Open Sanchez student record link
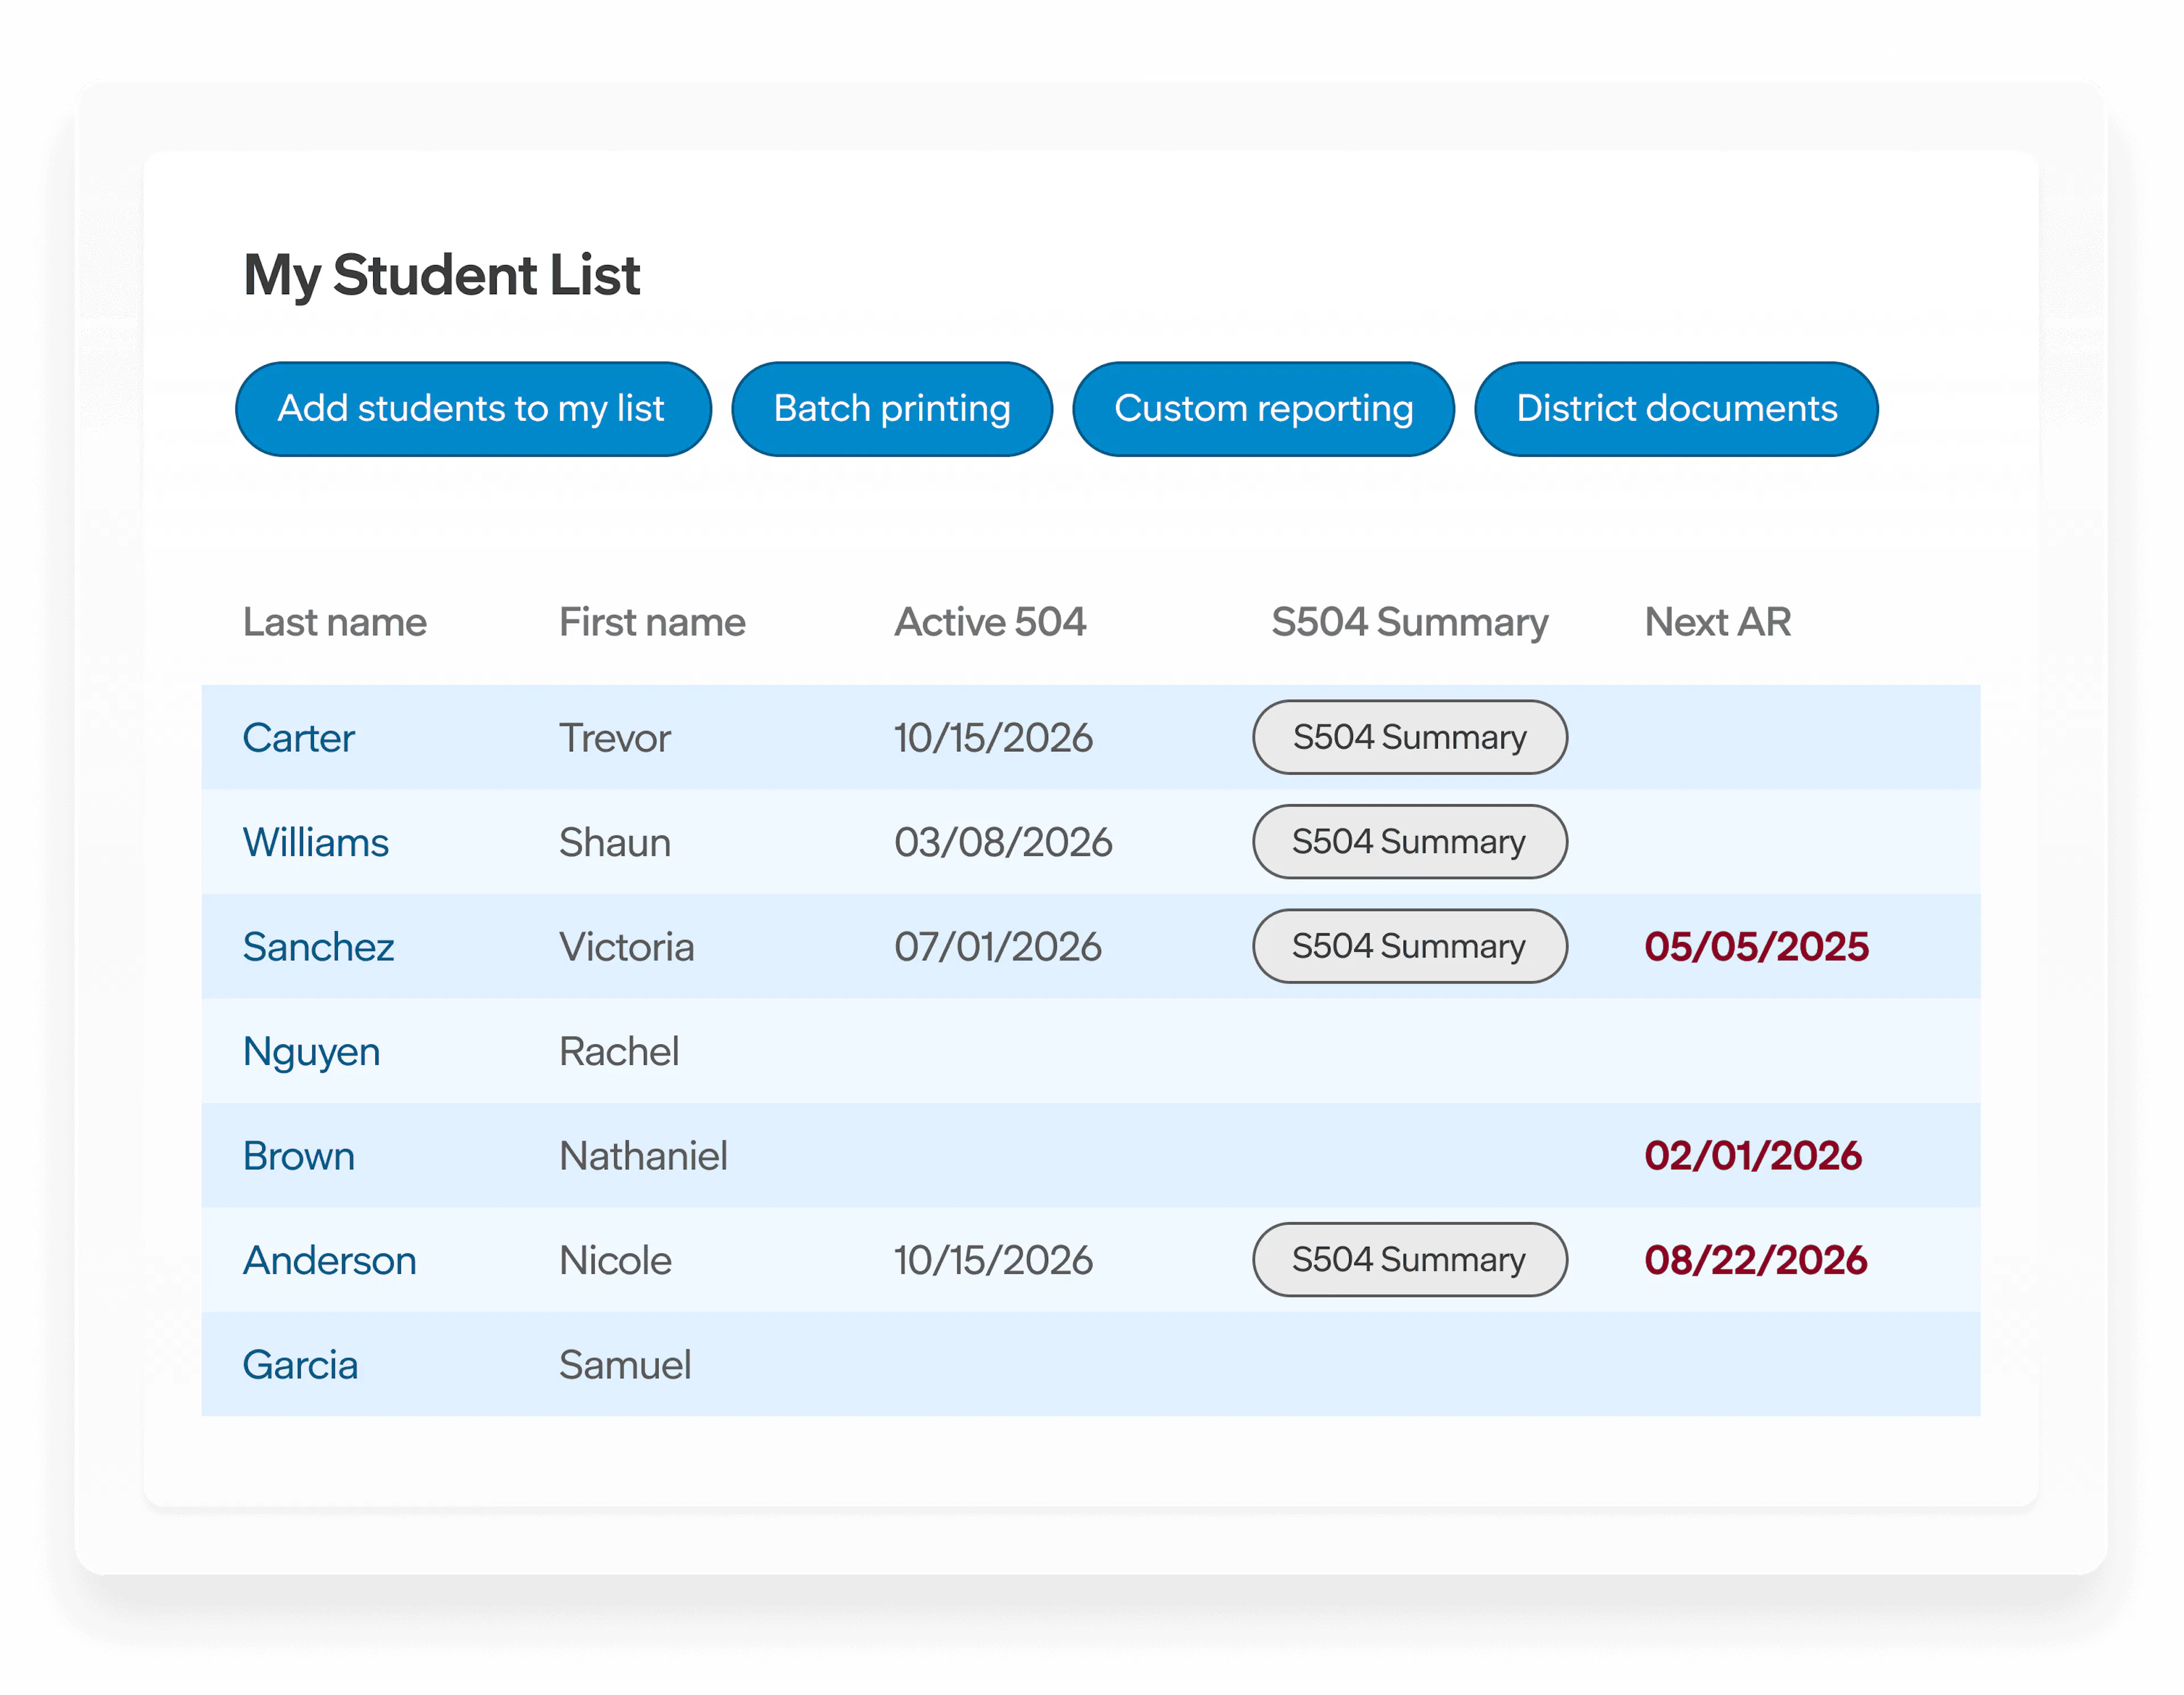The width and height of the screenshot is (2184, 1695). pyautogui.click(x=318, y=947)
